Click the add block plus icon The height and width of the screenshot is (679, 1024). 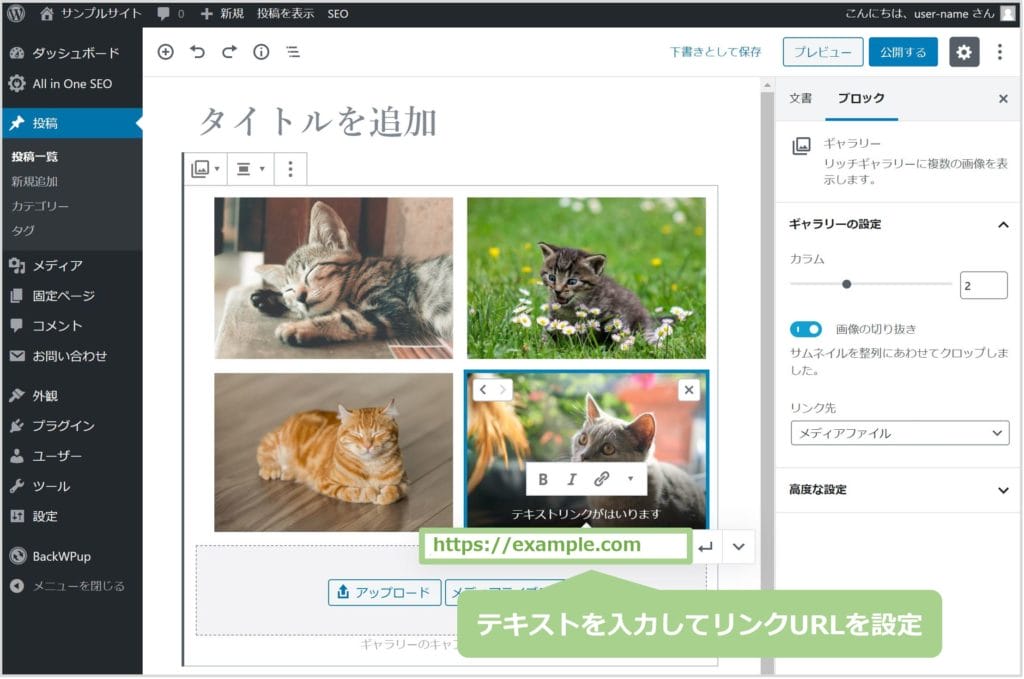point(166,52)
